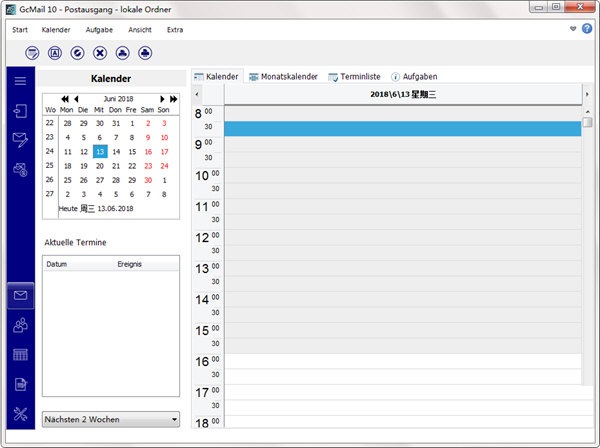This screenshot has height=448, width=600.
Task: Open the notes document sidebar icon
Action: point(20,384)
